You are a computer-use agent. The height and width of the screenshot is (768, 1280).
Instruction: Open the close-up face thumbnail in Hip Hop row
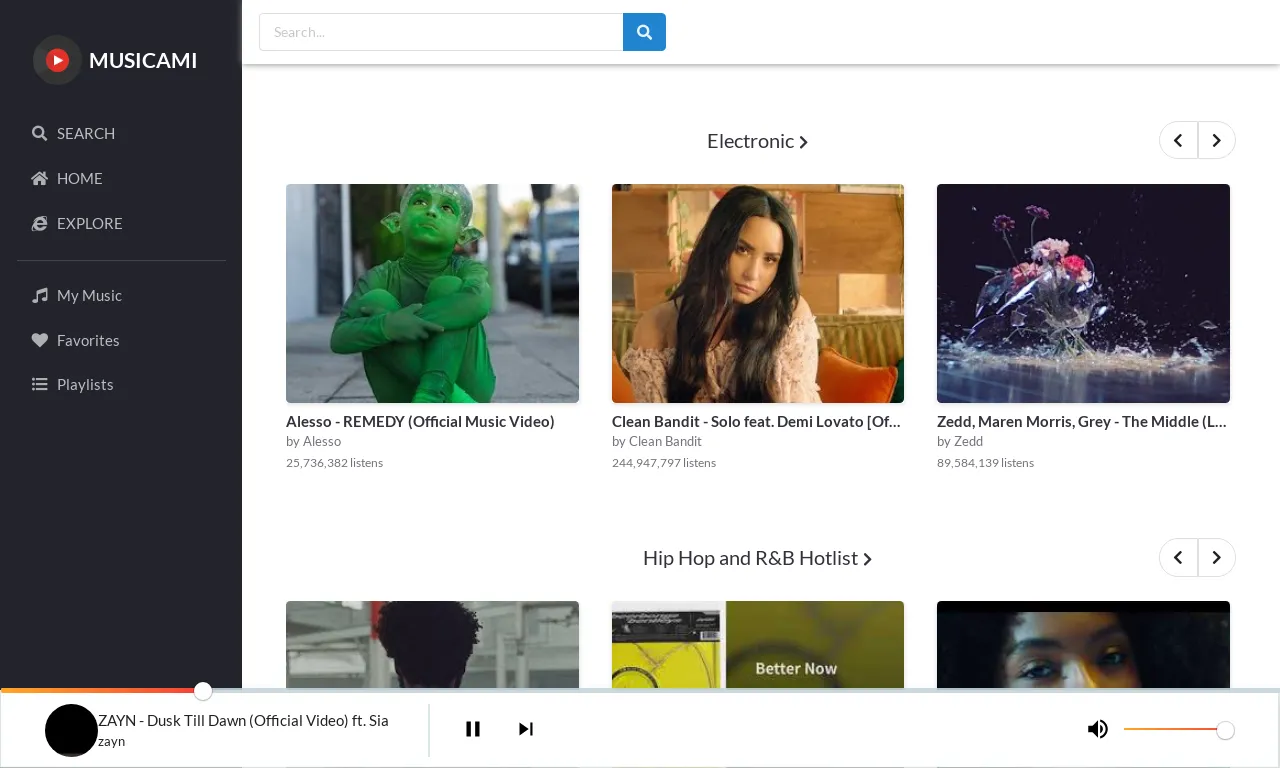[x=1083, y=645]
